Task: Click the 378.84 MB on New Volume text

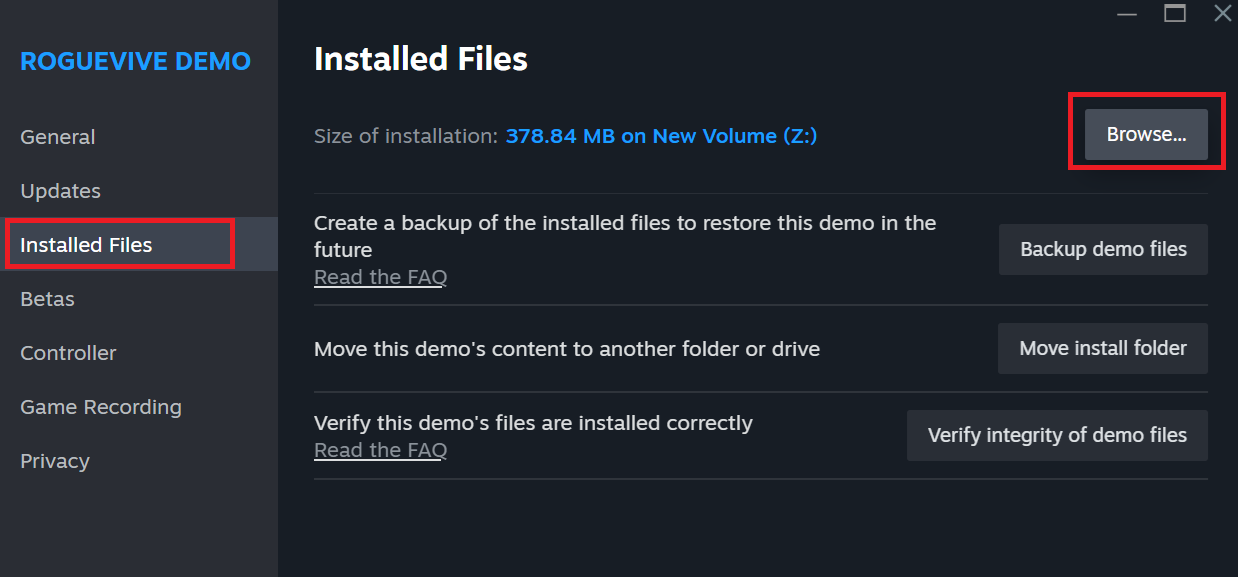Action: tap(661, 136)
